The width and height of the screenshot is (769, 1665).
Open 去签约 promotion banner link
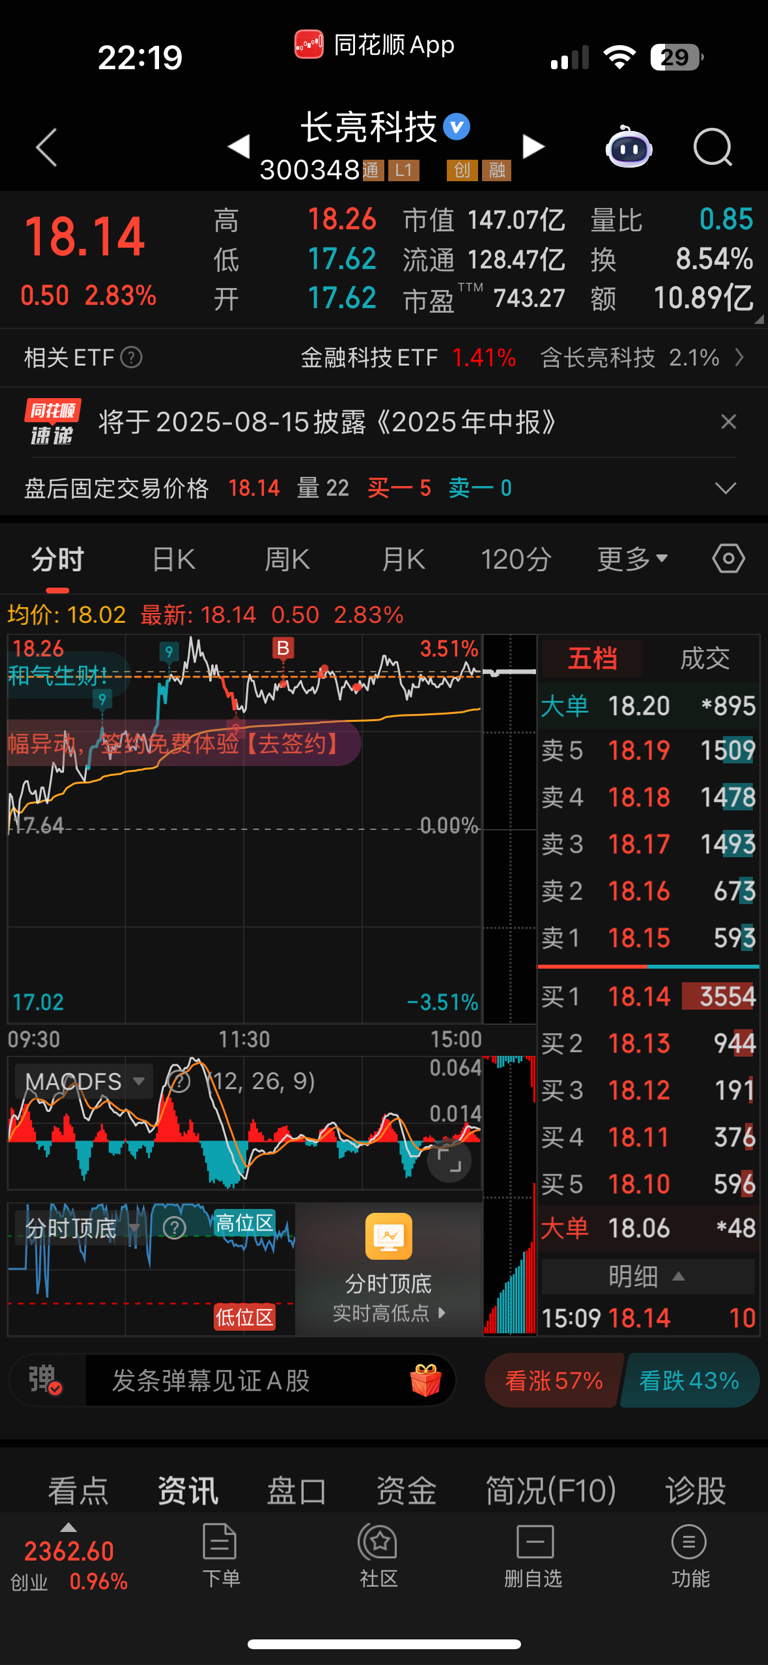pos(294,743)
